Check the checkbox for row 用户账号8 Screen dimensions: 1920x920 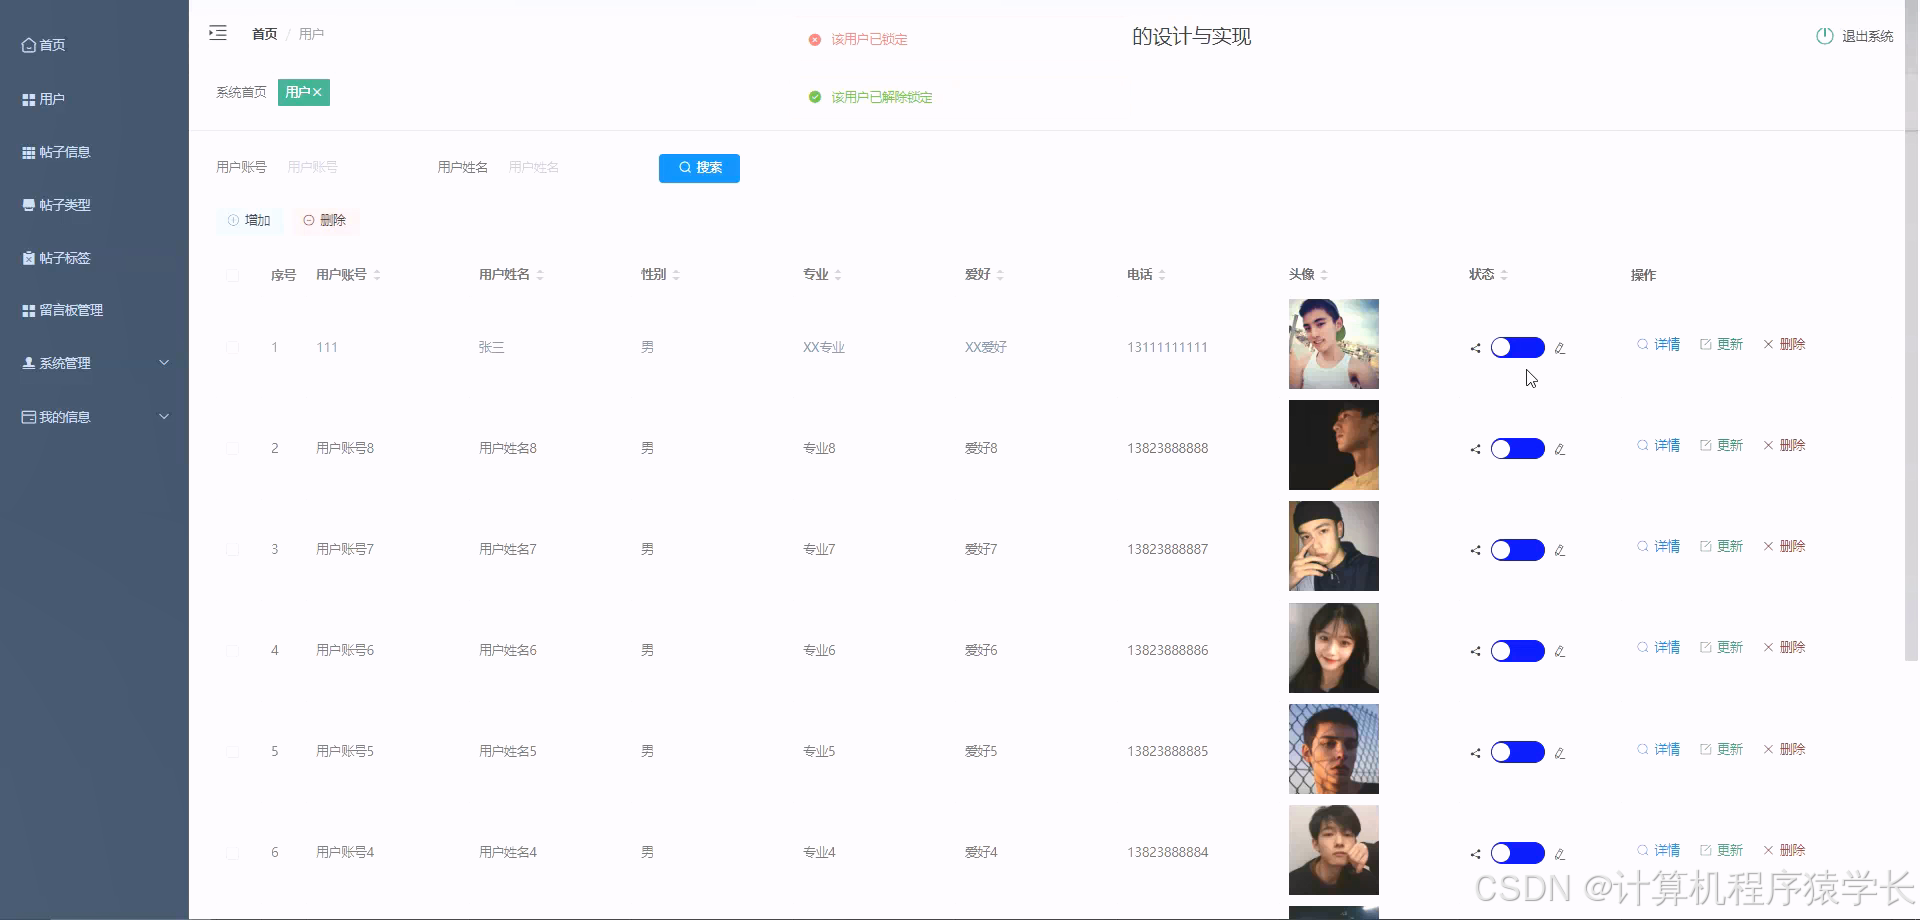point(233,448)
